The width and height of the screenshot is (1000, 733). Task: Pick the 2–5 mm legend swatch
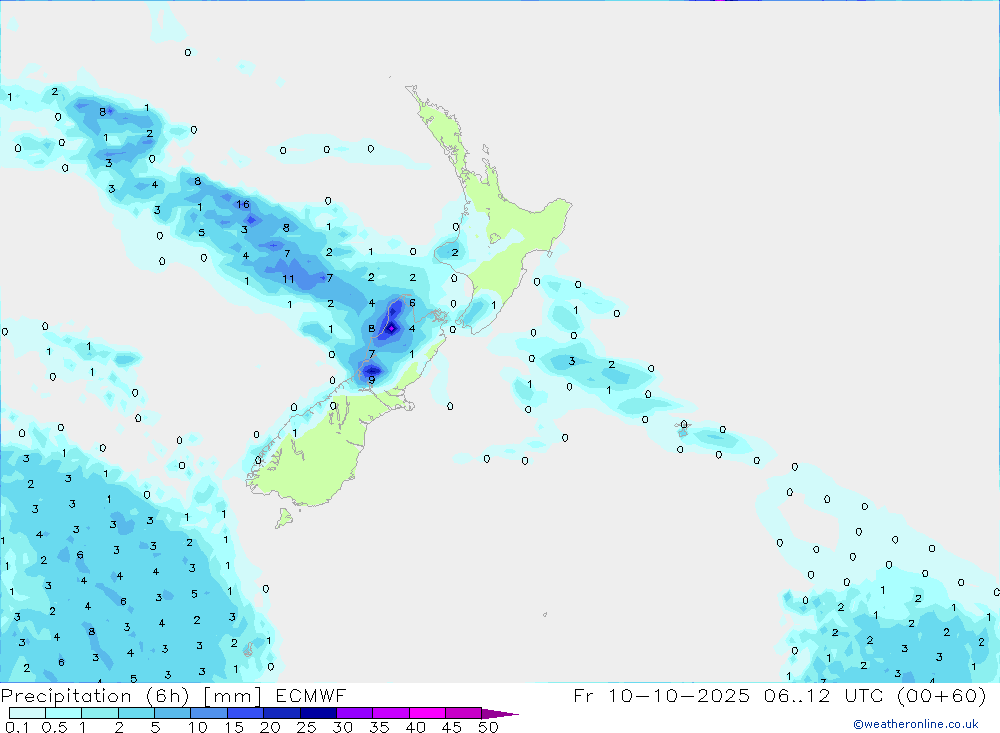pos(136,713)
